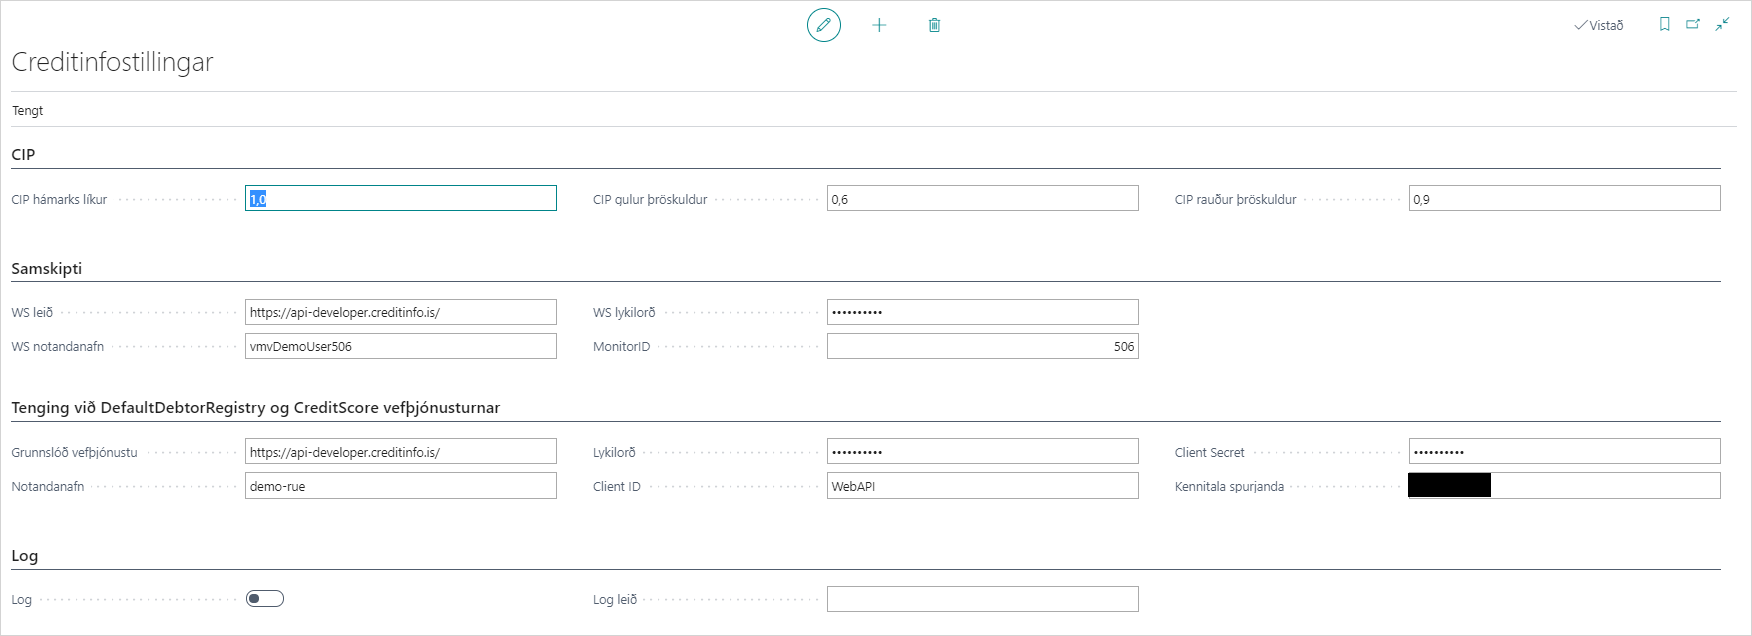Image resolution: width=1752 pixels, height=636 pixels.
Task: Click the Vistað saved status indicator
Action: [x=1599, y=25]
